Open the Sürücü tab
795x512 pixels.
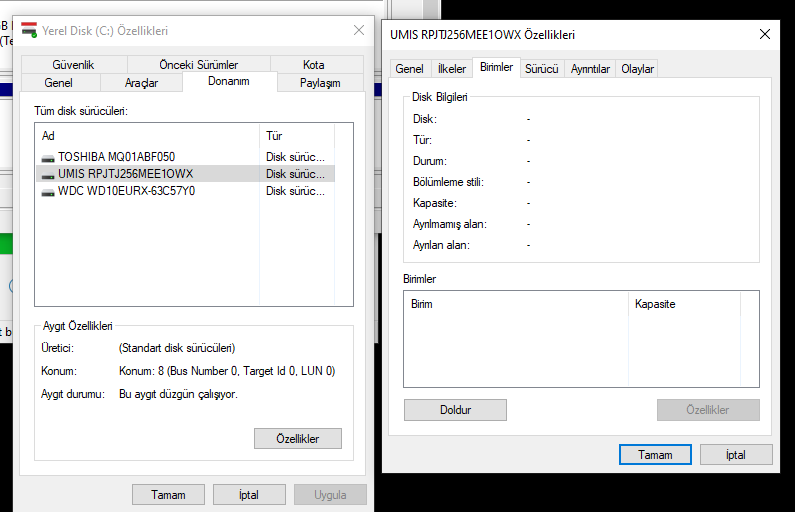pos(541,69)
